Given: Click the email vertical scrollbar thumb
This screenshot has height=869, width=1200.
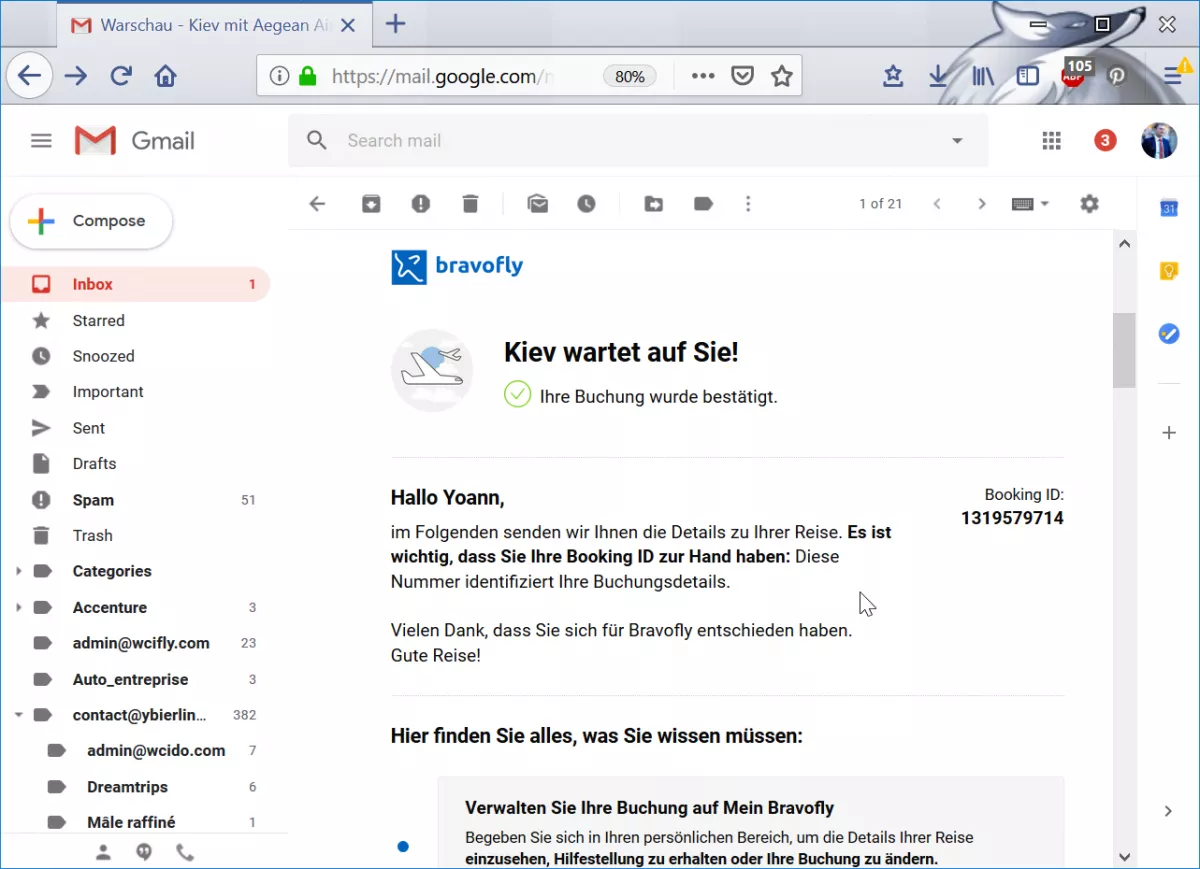Looking at the screenshot, I should coord(1124,349).
